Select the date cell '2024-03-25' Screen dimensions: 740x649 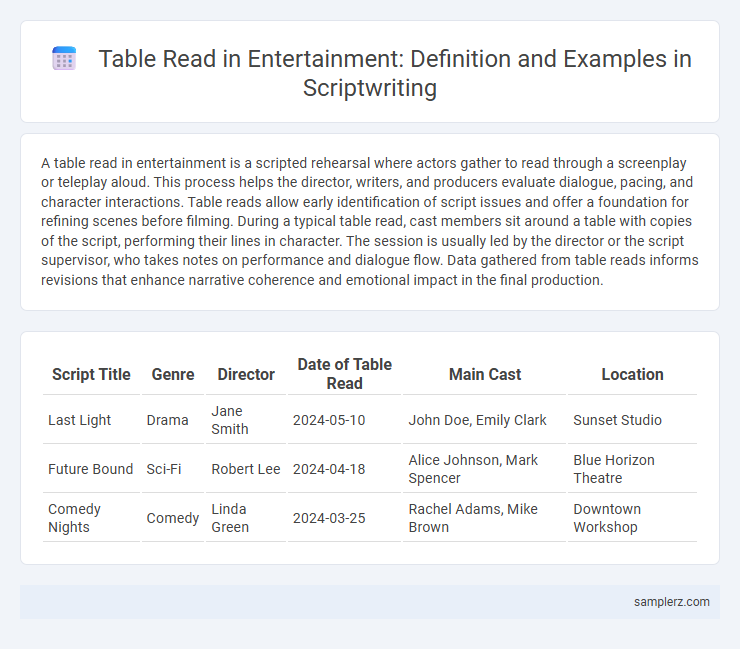345,518
